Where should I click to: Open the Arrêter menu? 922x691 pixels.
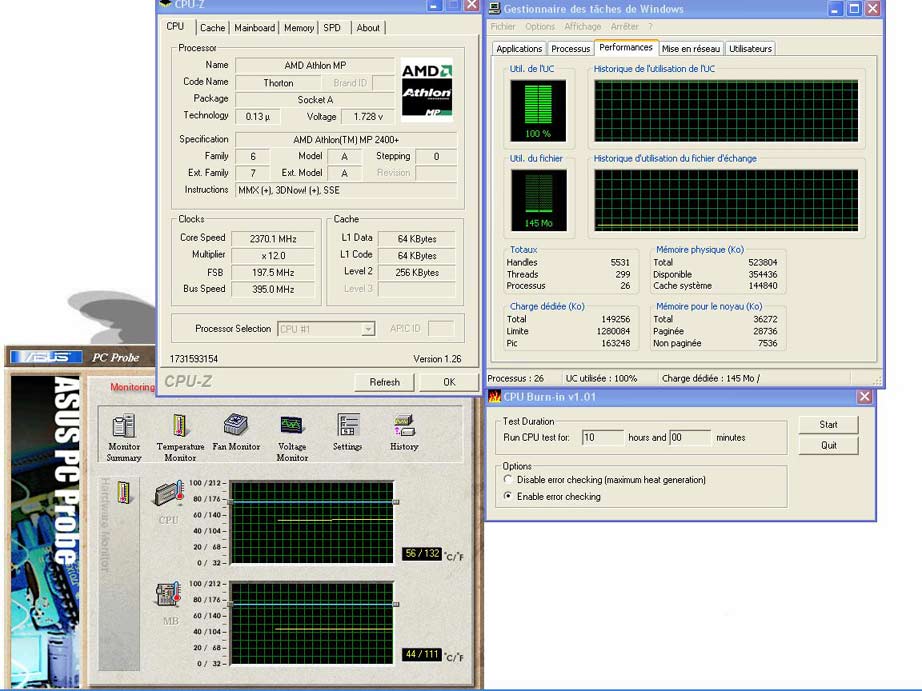624,26
